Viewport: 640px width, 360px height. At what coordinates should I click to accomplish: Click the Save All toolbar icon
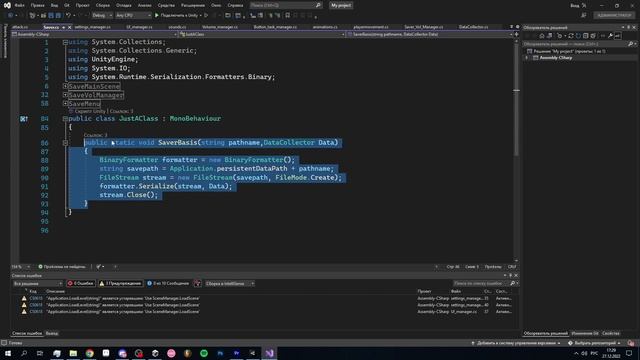click(x=58, y=16)
